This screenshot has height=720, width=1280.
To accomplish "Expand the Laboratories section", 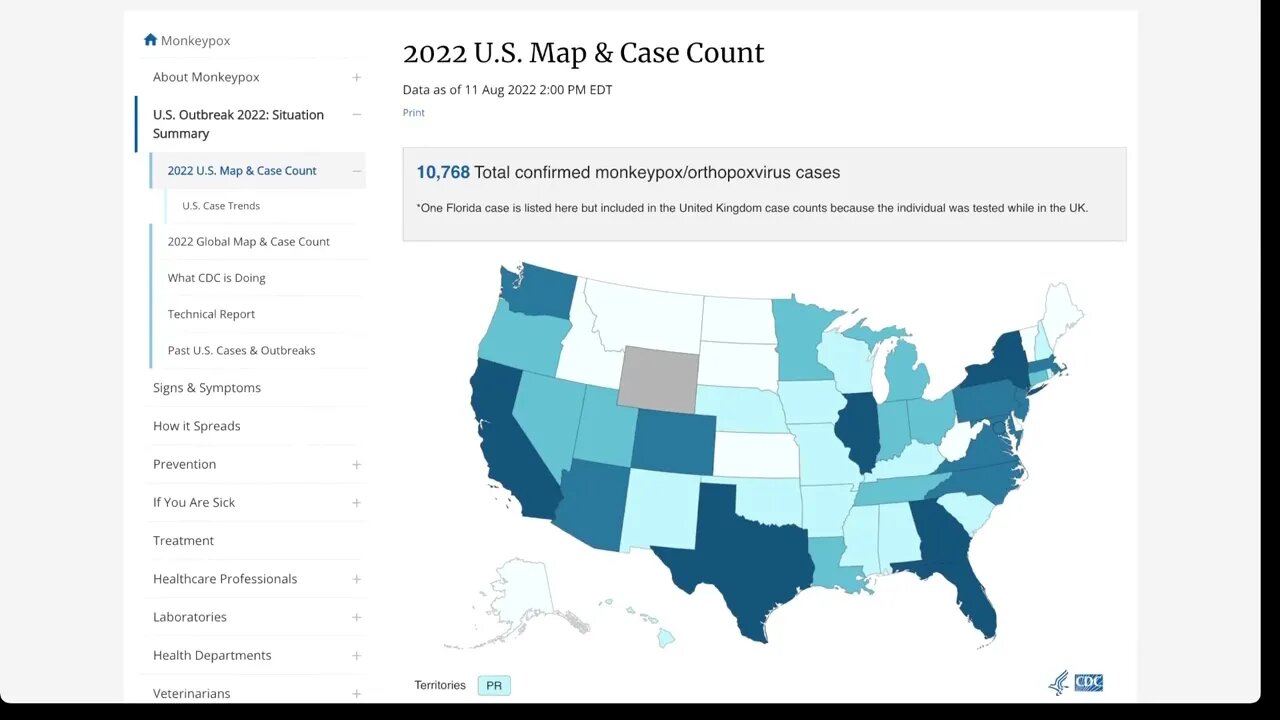I will click(x=356, y=618).
